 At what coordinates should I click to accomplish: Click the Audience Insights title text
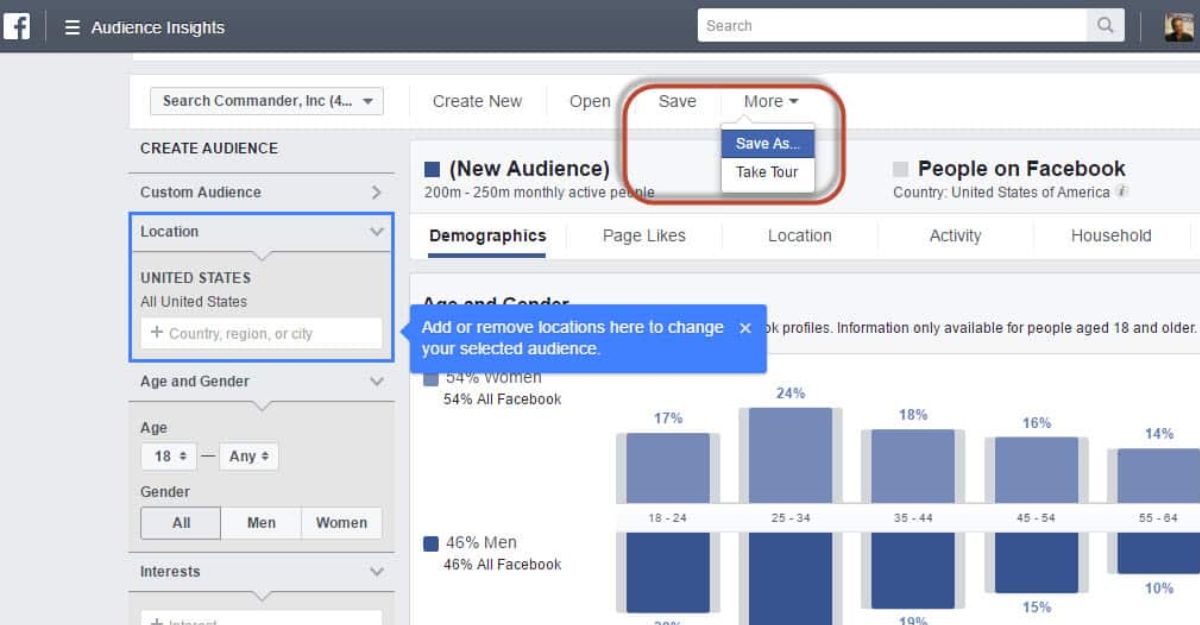[158, 28]
